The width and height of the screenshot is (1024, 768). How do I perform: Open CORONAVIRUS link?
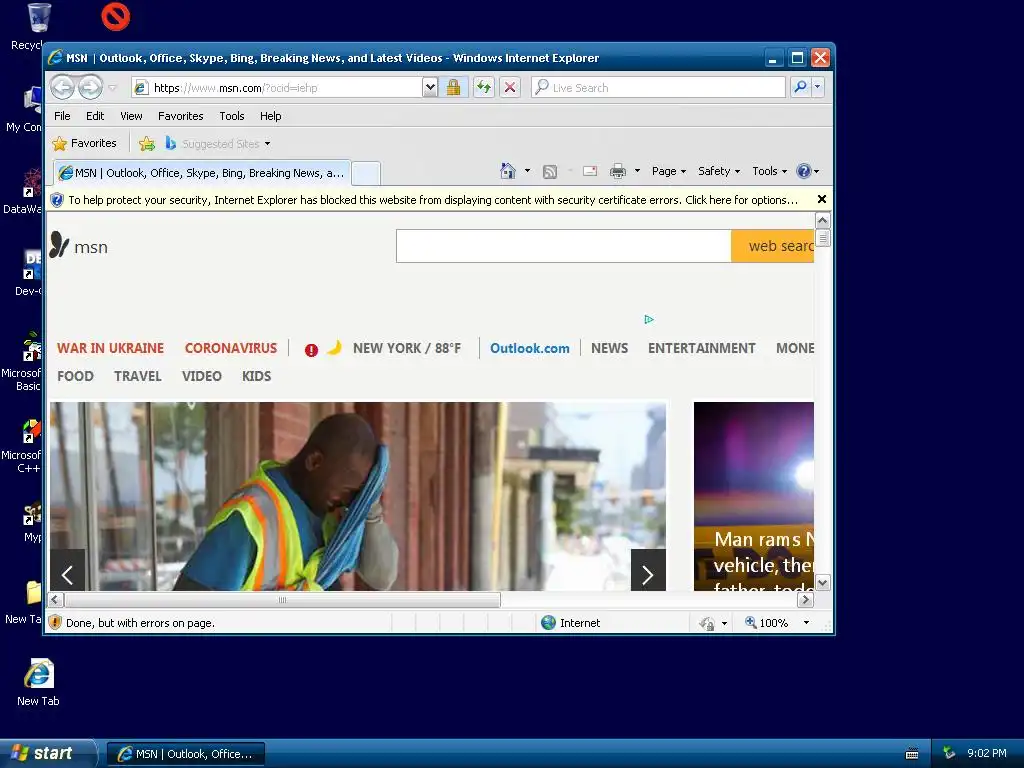coord(231,348)
